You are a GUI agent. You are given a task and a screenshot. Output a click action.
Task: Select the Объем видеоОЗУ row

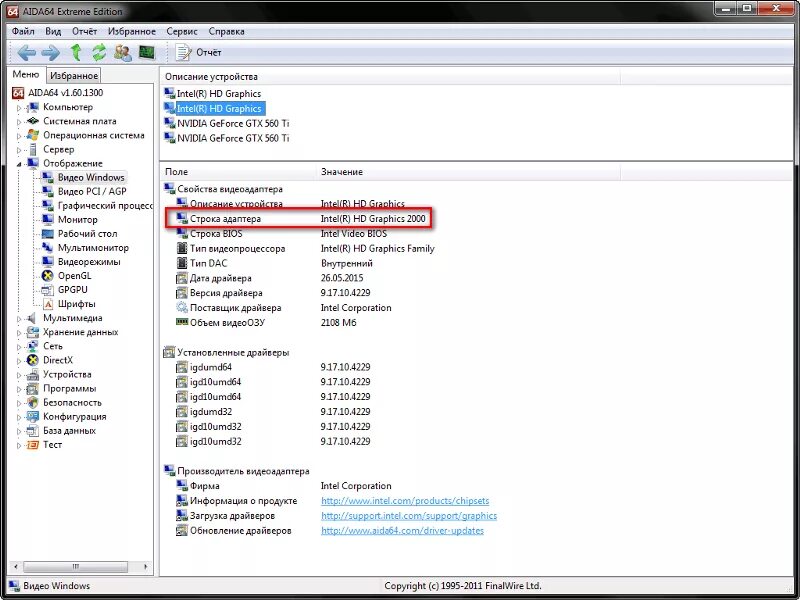[266, 323]
